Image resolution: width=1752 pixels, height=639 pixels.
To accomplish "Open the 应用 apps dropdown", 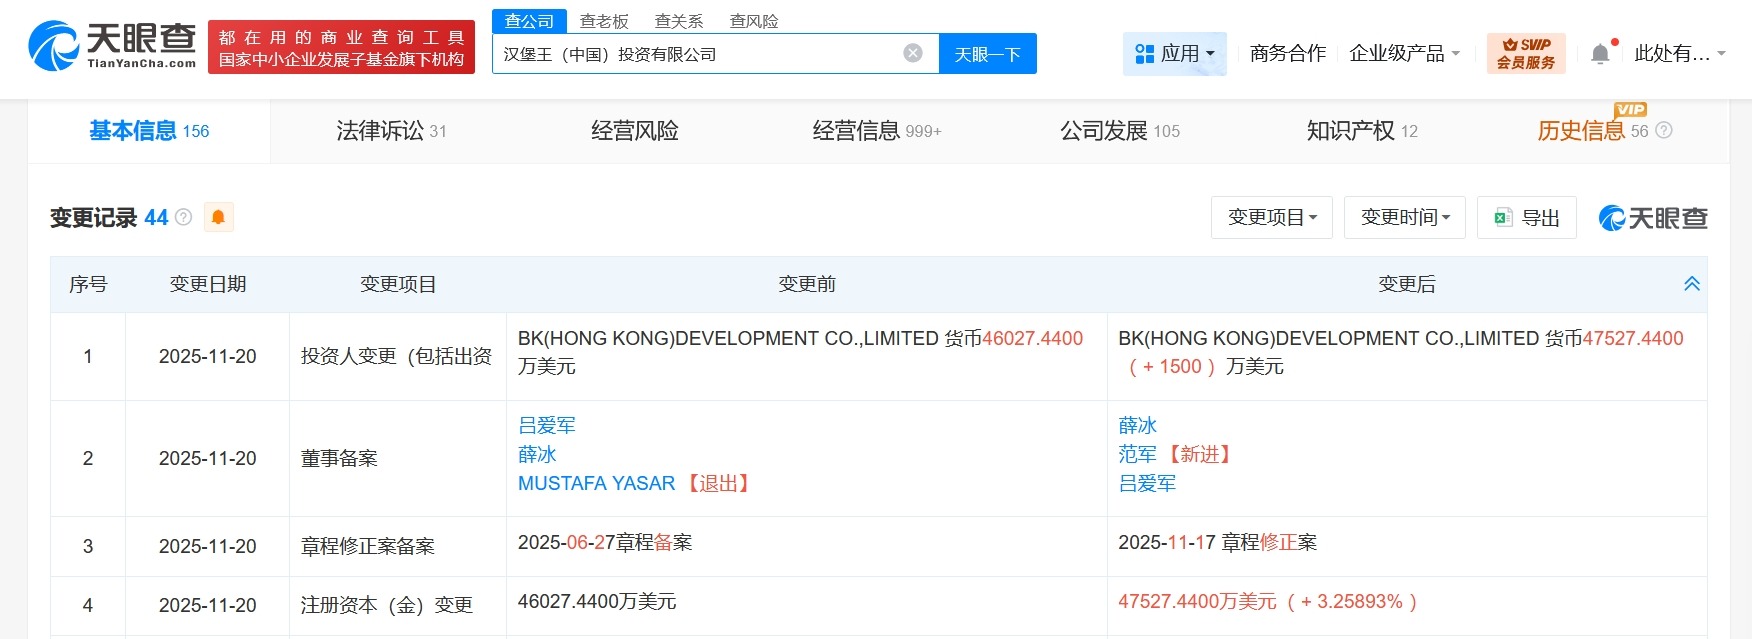I will [x=1175, y=53].
